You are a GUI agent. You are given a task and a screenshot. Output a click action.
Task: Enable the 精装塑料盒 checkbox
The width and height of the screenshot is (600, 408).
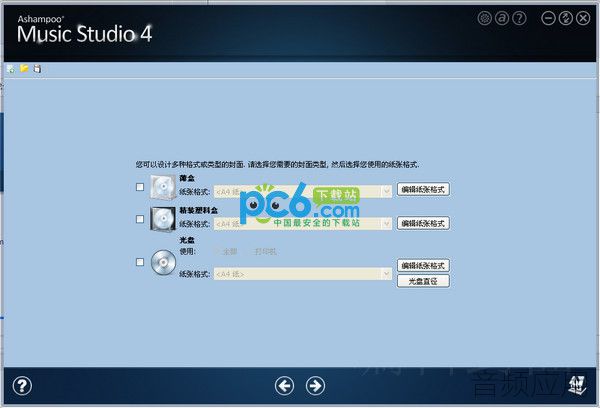tap(140, 219)
